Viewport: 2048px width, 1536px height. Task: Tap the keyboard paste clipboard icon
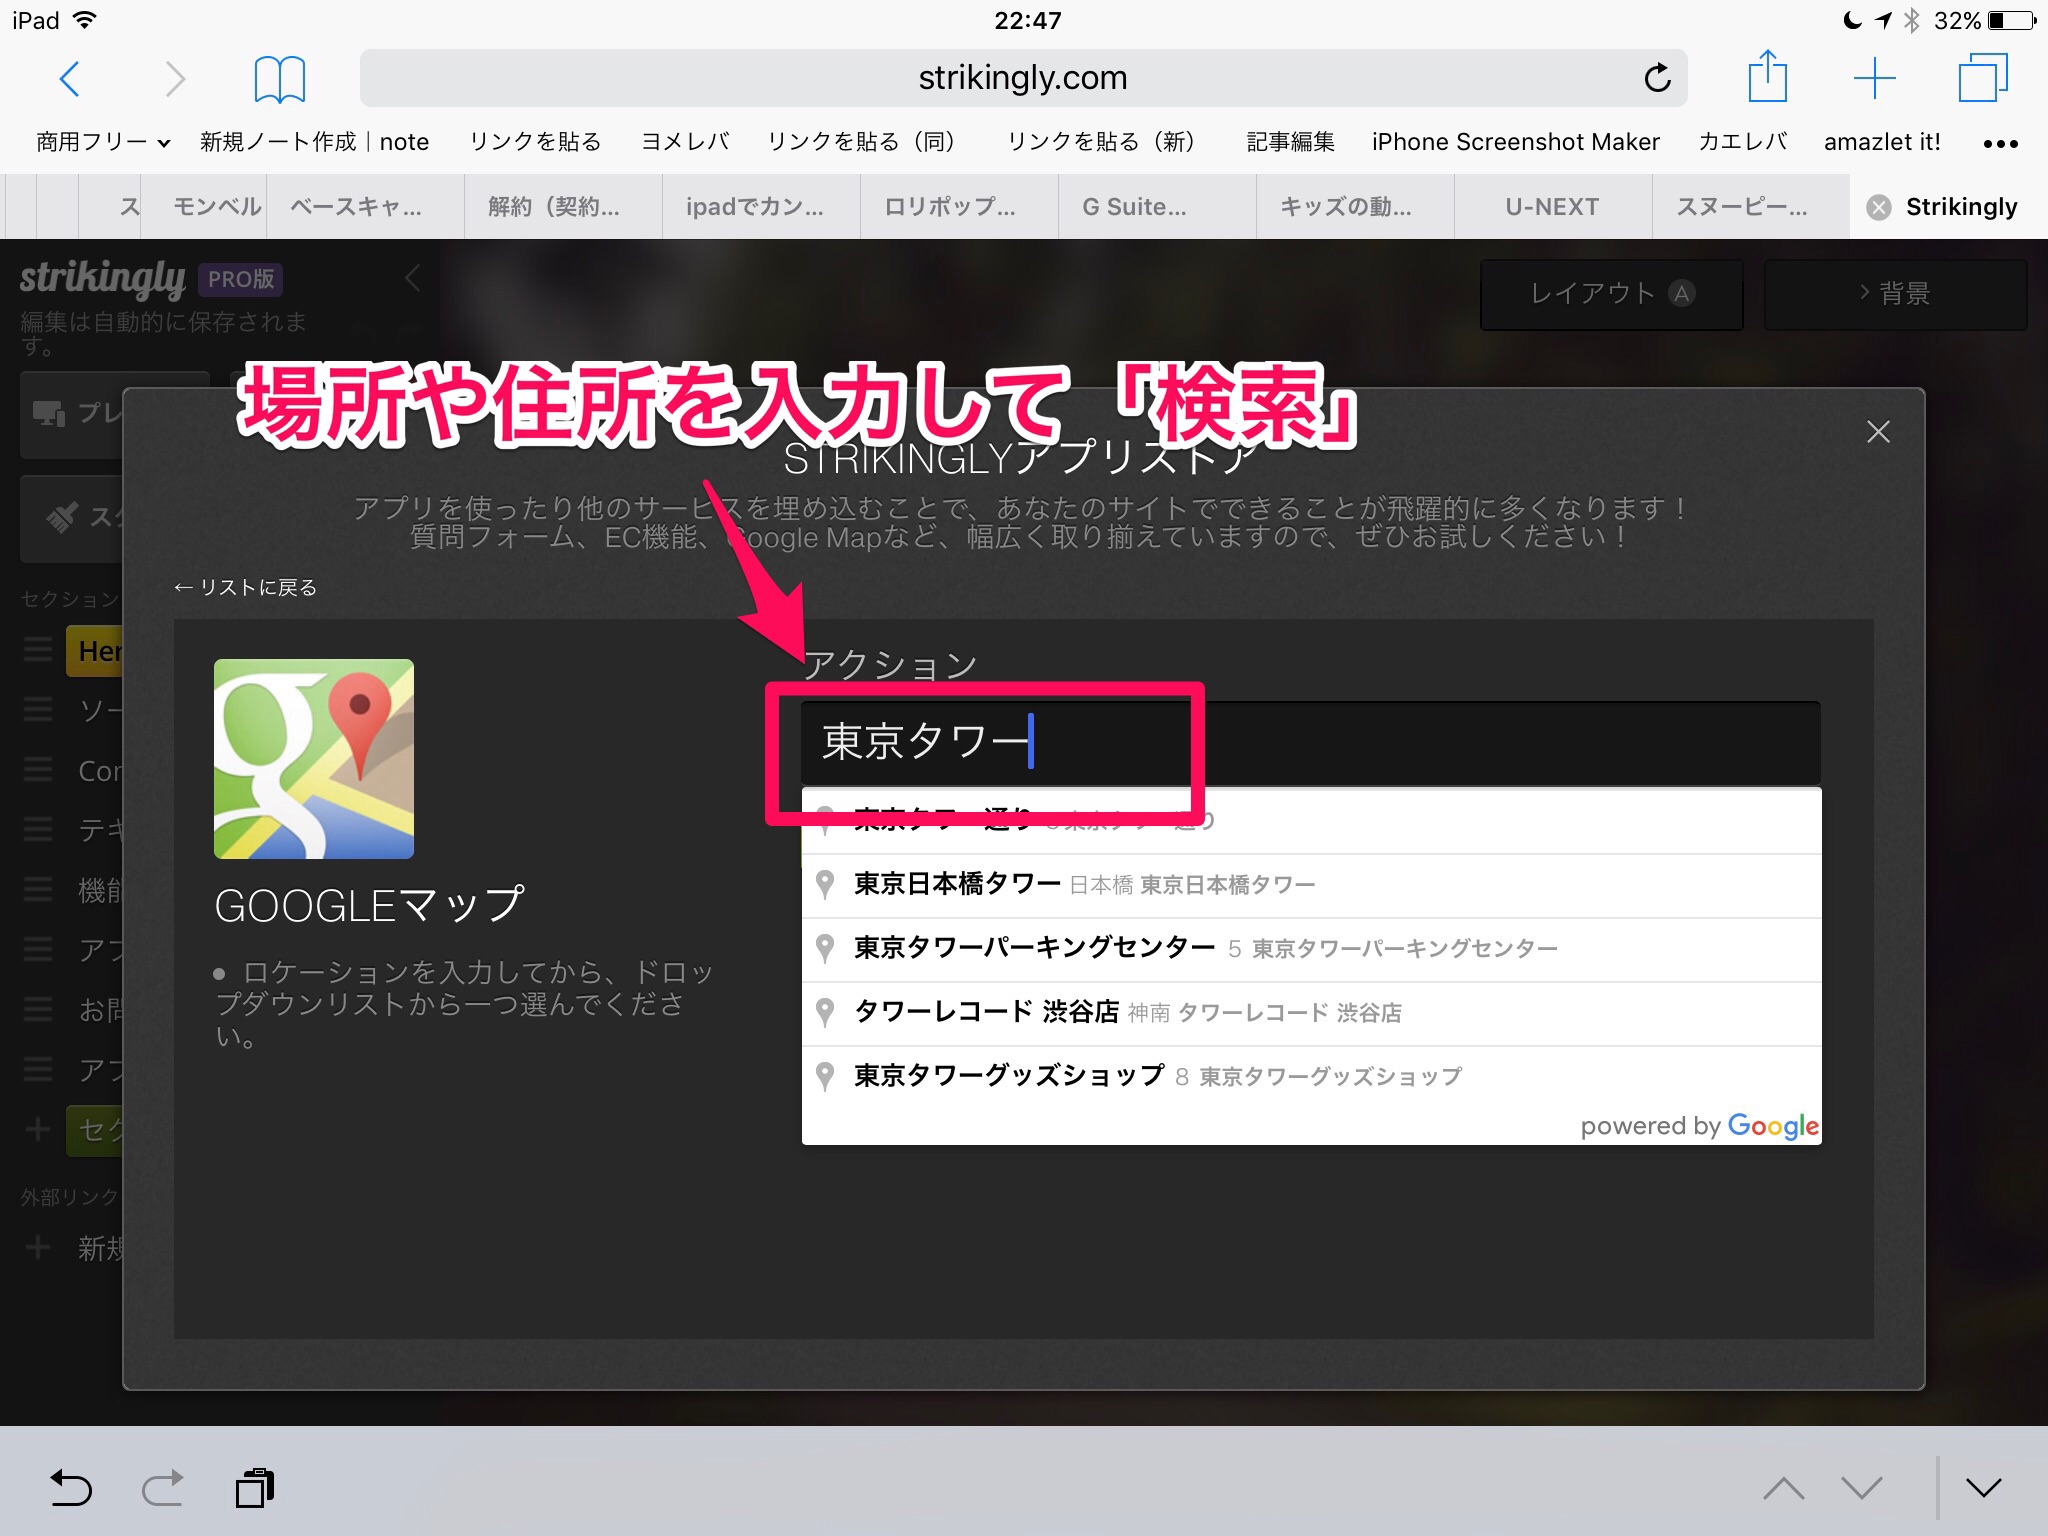click(255, 1488)
